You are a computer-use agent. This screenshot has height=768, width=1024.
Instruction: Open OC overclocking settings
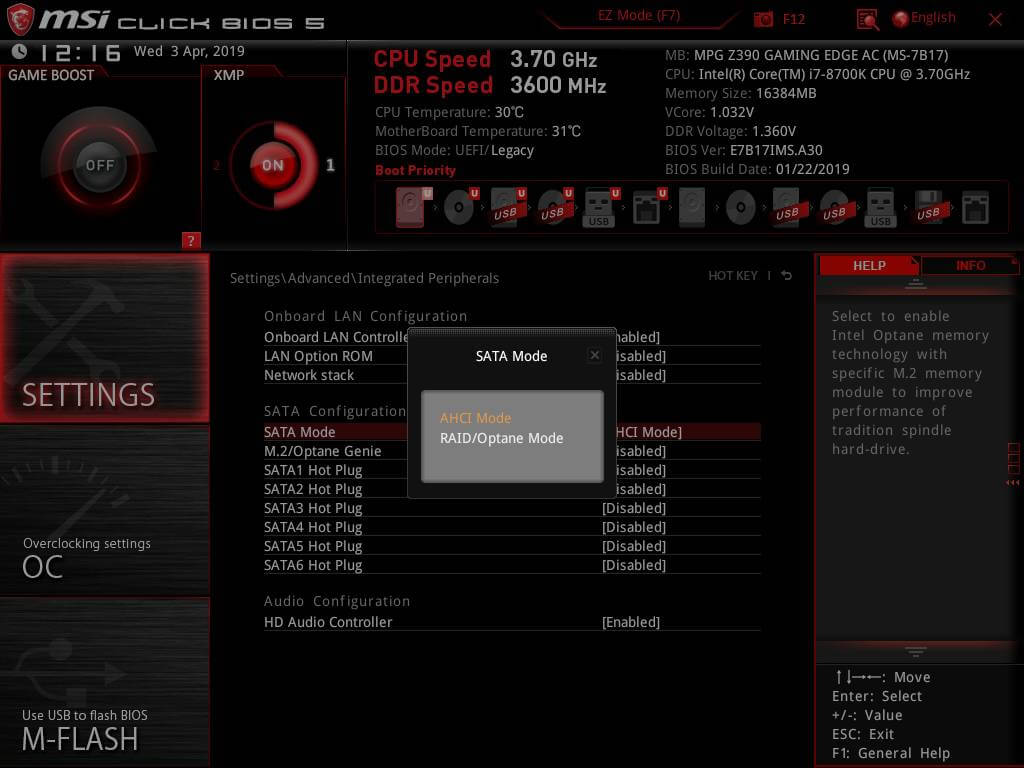(x=104, y=511)
